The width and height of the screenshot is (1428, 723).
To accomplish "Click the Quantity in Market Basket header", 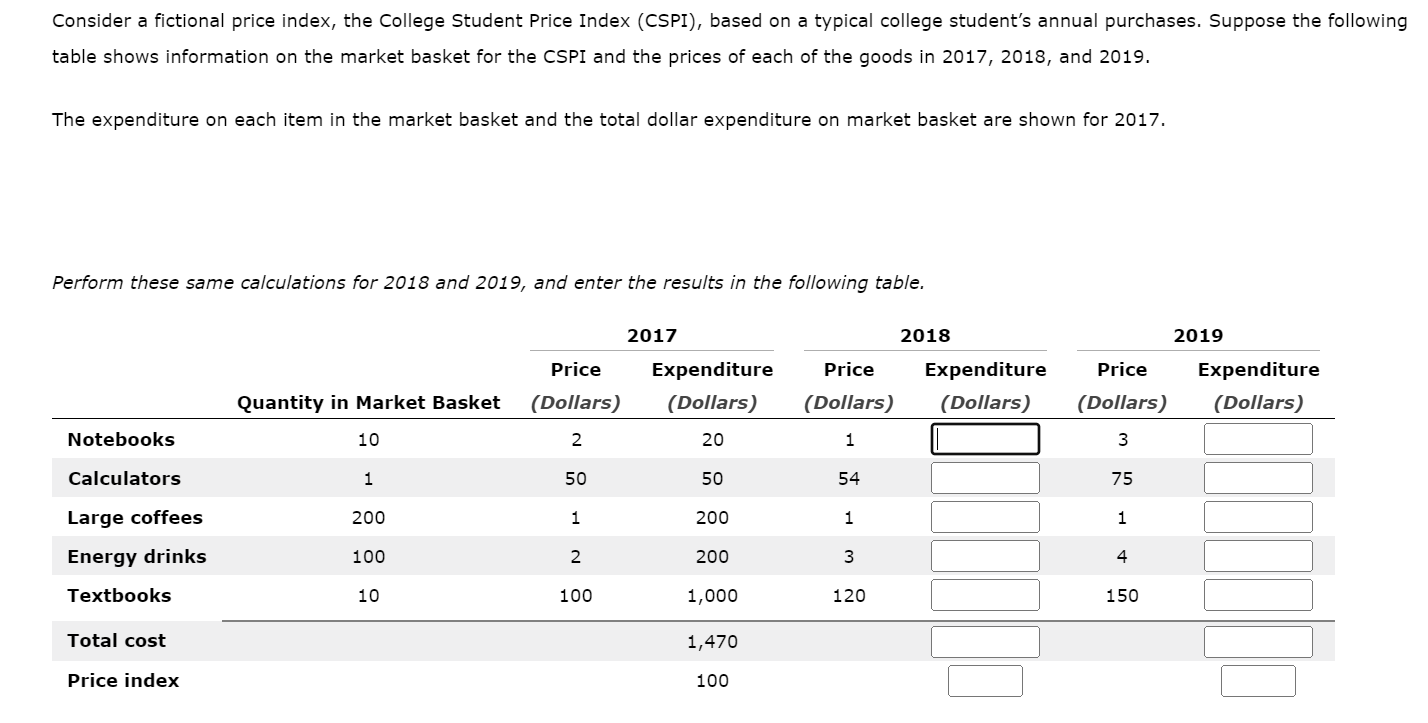I will pos(368,402).
